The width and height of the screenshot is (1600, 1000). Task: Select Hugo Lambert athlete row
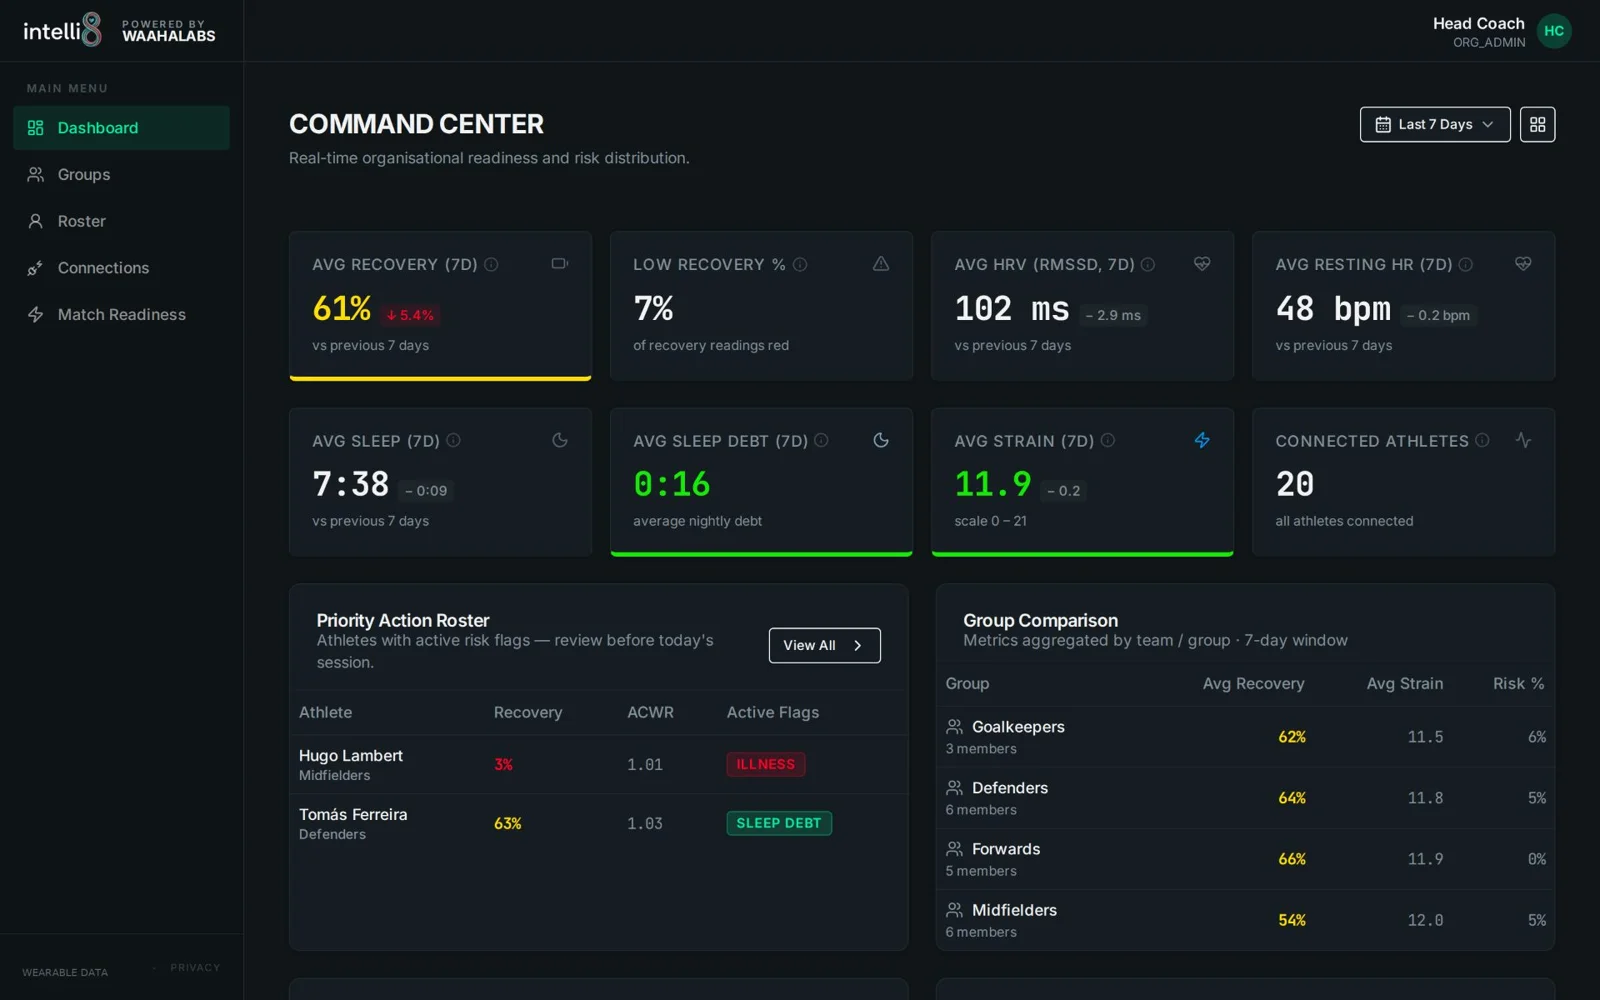click(x=598, y=765)
